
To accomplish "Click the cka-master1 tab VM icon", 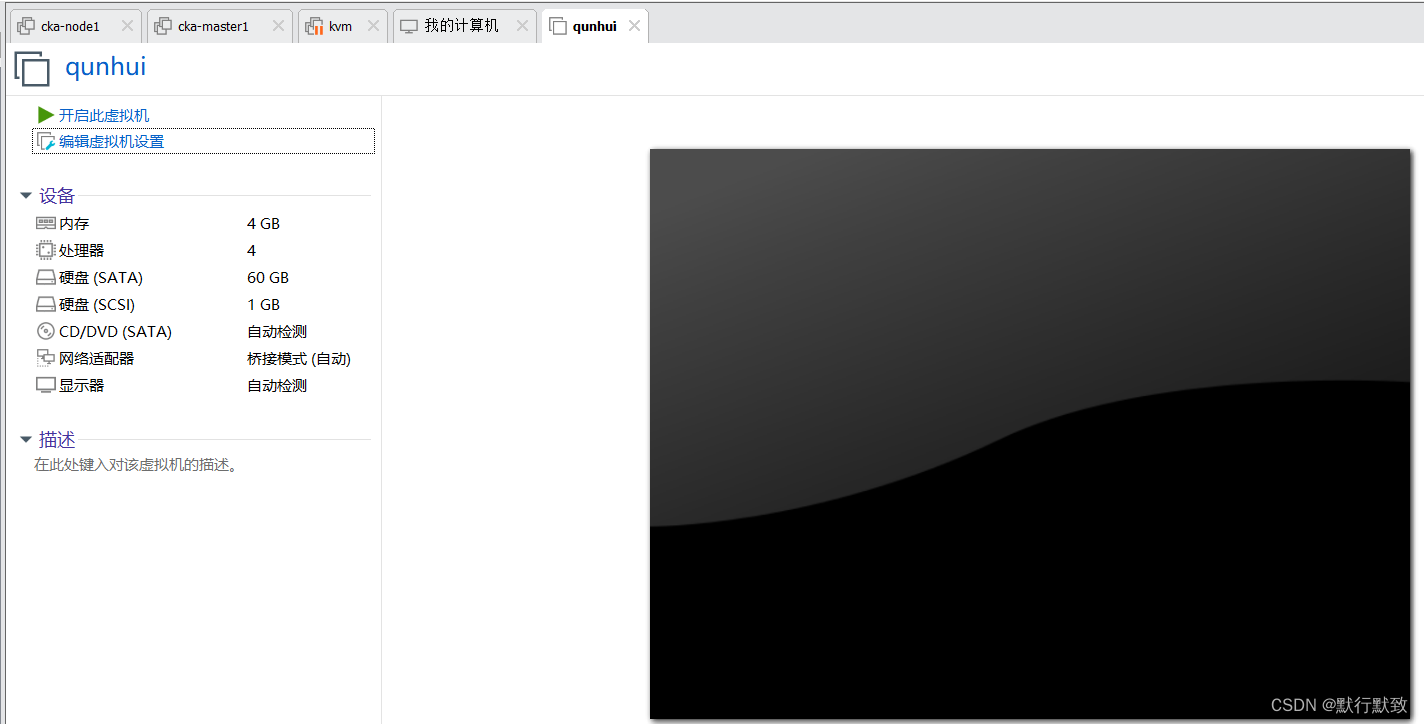I will tap(163, 26).
